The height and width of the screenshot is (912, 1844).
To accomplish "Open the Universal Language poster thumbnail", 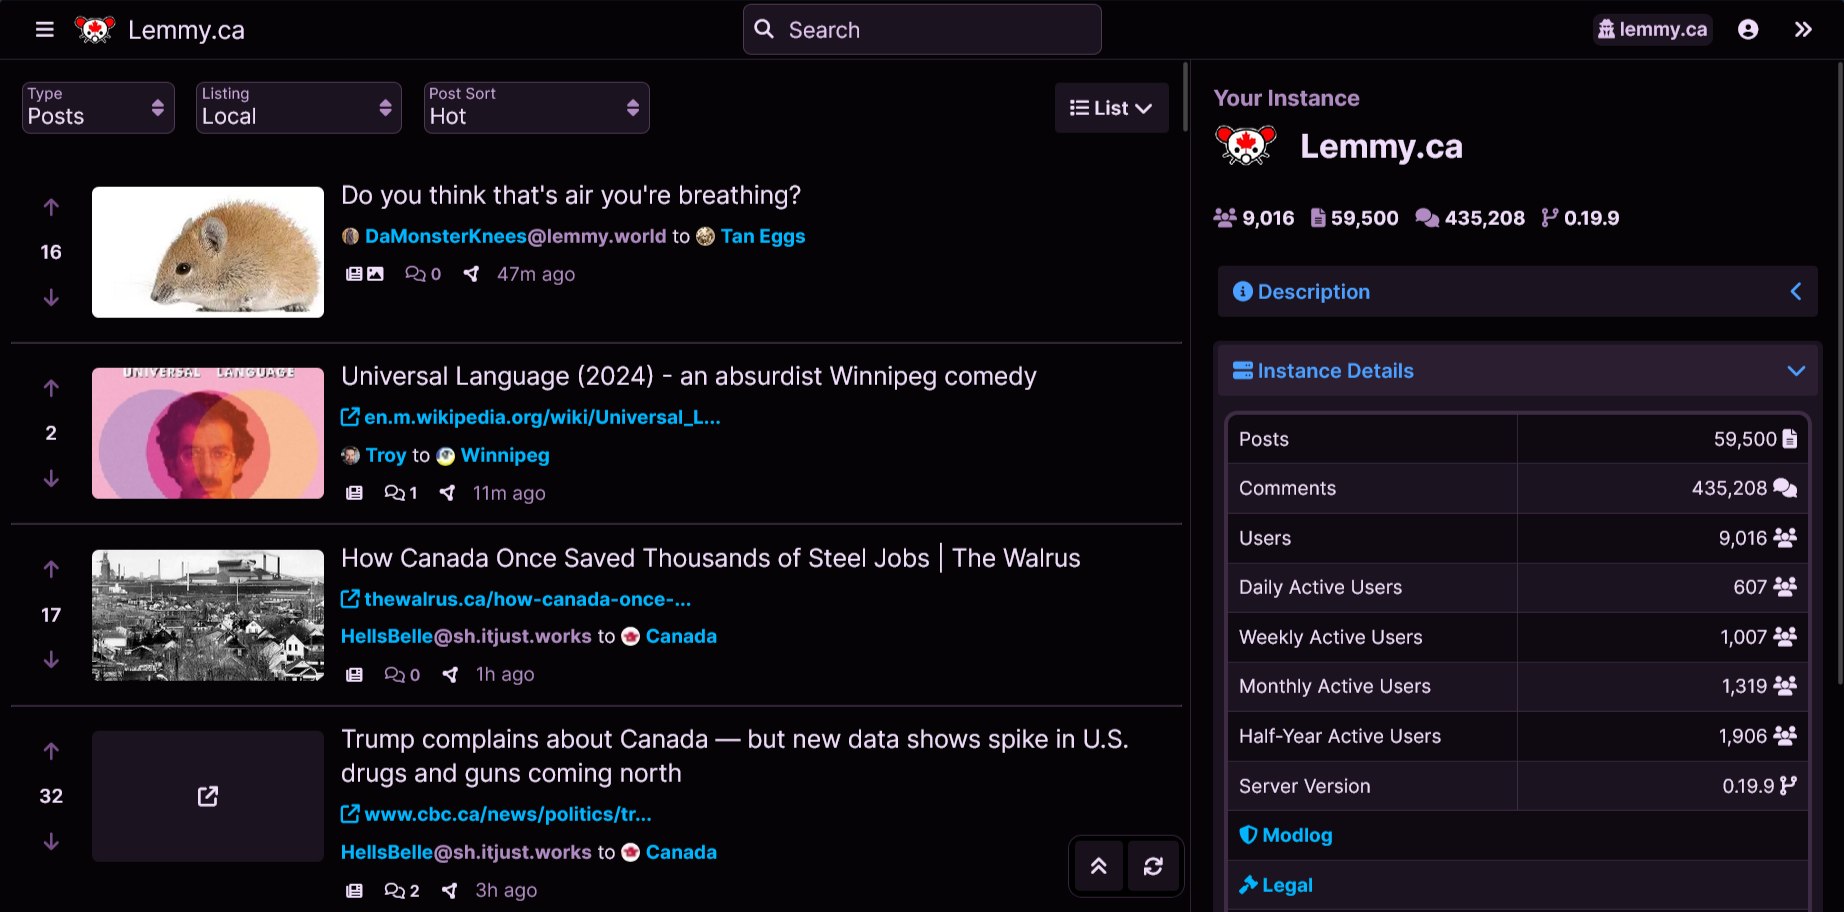I will (208, 433).
